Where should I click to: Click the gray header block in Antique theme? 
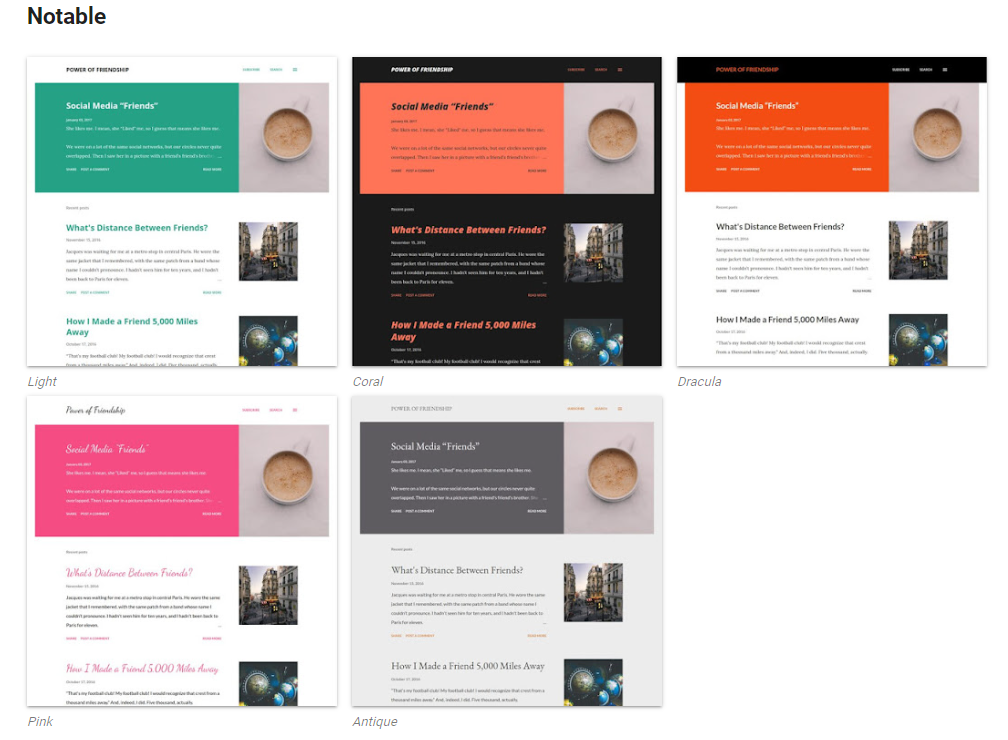[462, 478]
